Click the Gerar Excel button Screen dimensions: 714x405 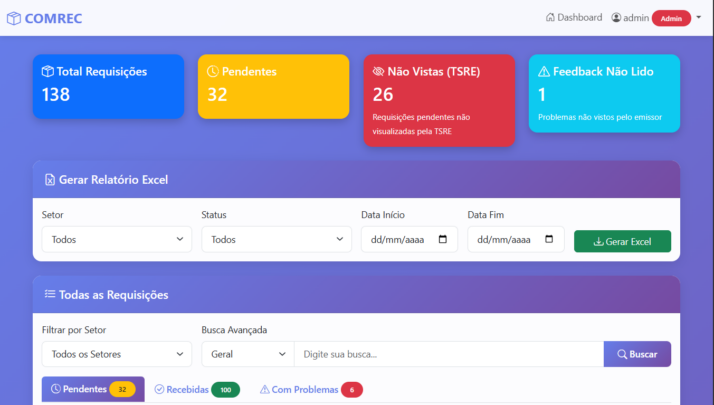click(622, 241)
